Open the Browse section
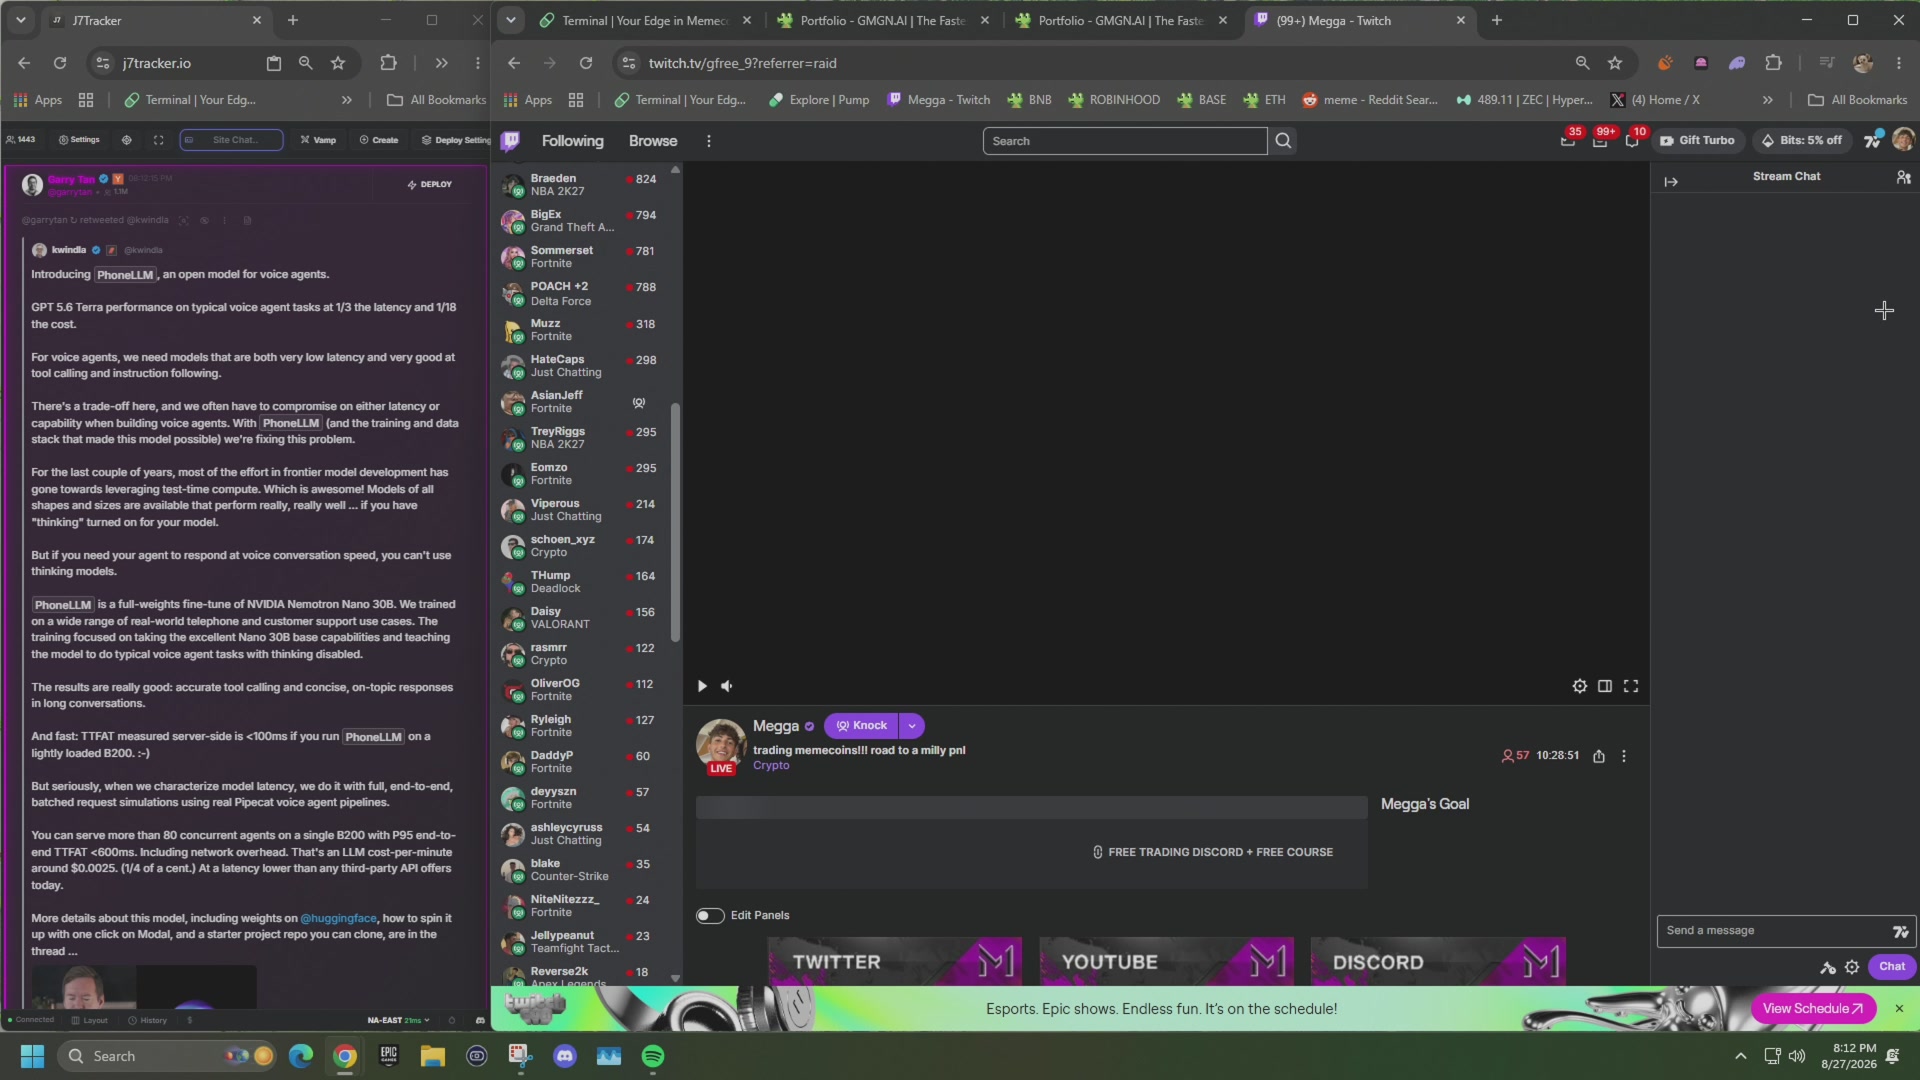 click(653, 141)
